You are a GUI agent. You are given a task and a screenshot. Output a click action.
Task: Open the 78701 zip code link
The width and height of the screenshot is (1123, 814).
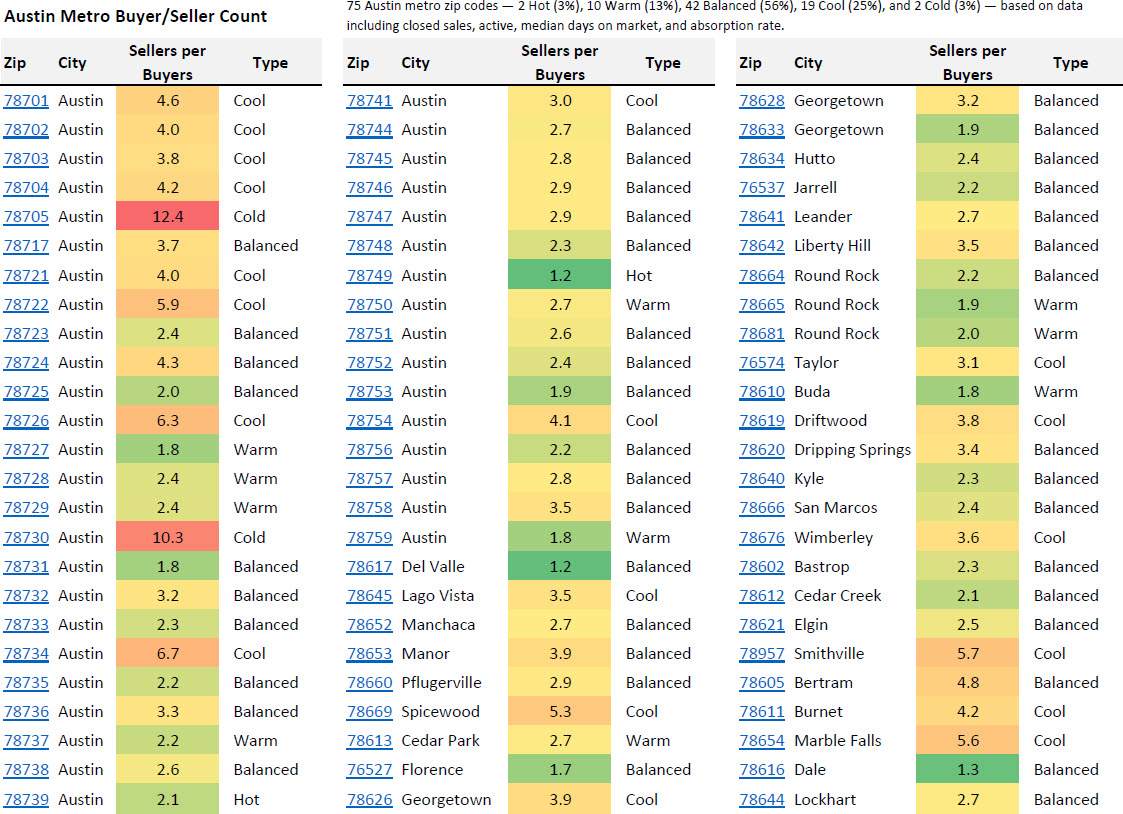point(26,100)
